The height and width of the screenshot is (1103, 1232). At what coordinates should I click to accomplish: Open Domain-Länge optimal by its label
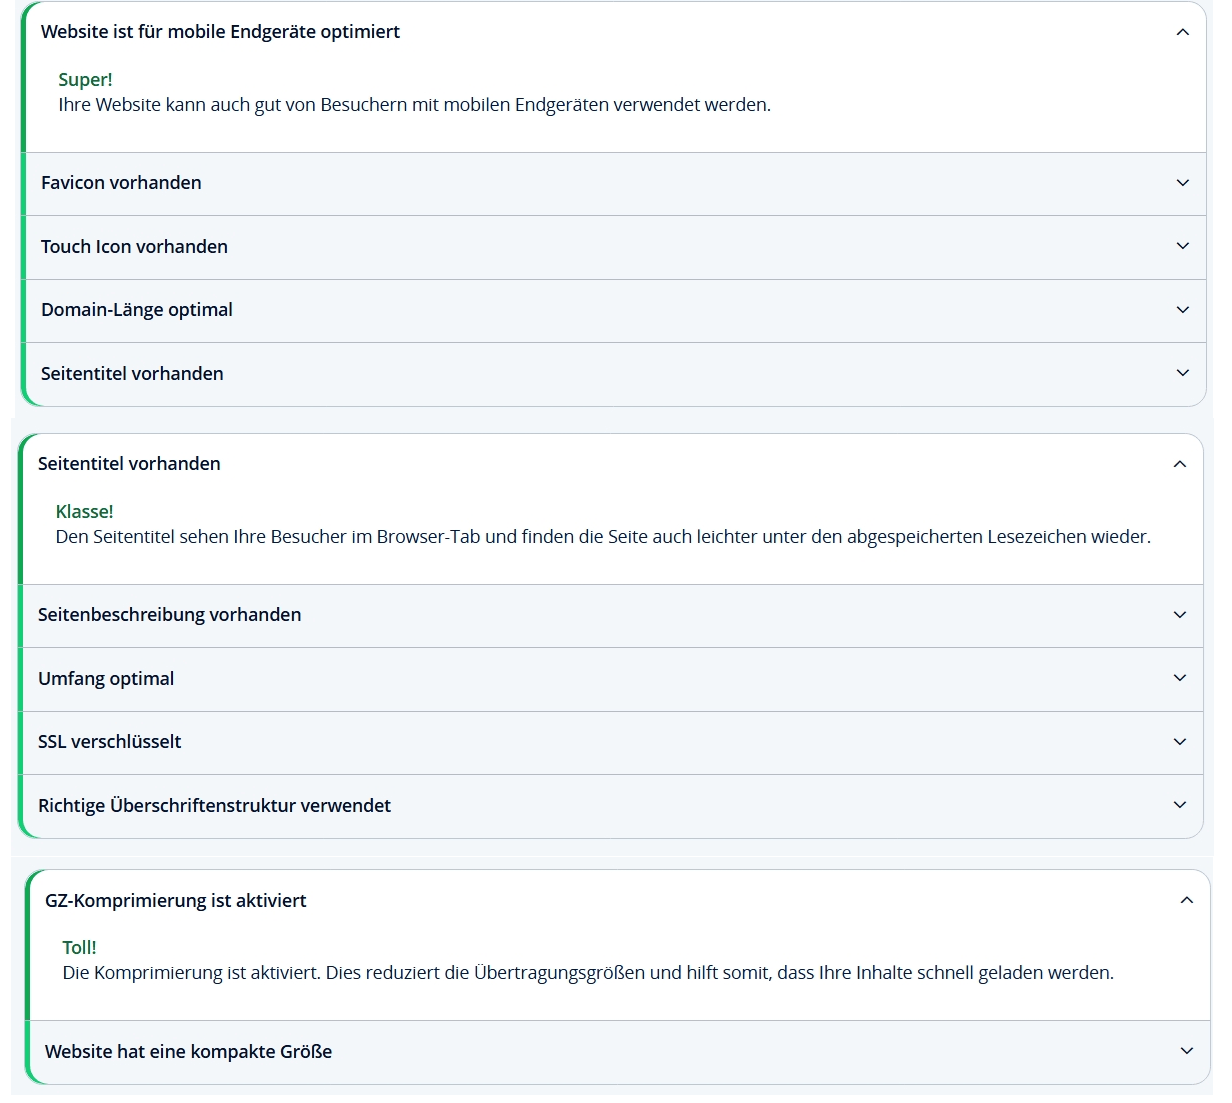click(137, 310)
